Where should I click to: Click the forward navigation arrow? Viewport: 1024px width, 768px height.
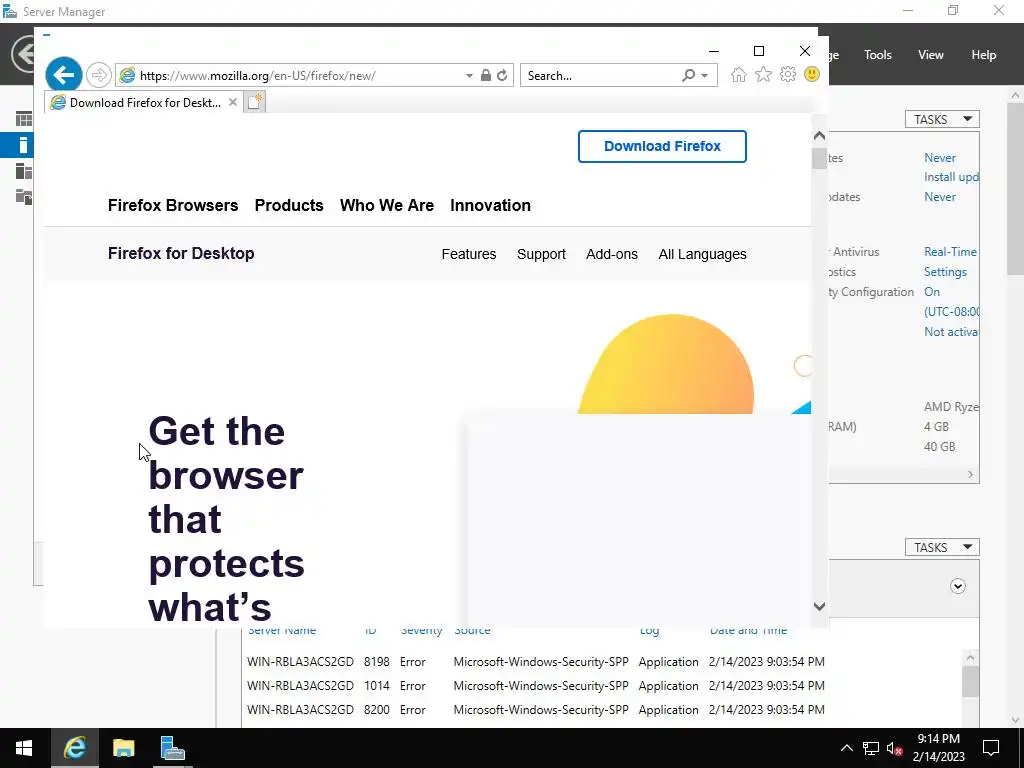(99, 75)
